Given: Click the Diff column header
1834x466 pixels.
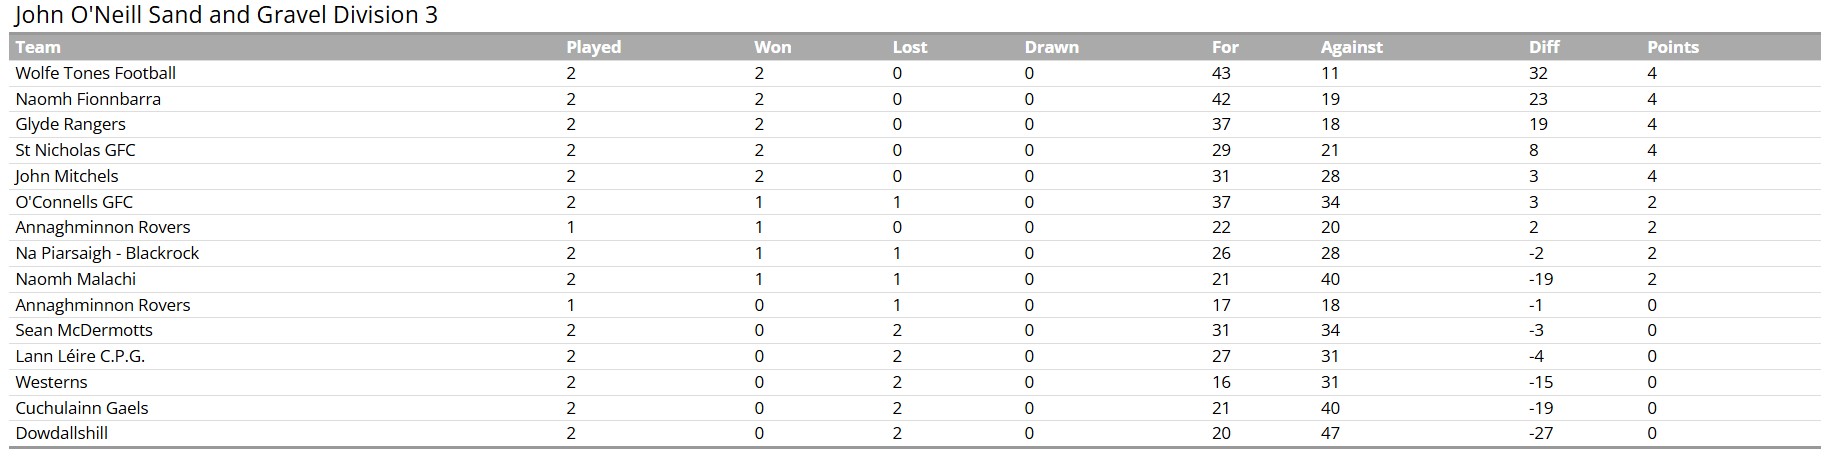Looking at the screenshot, I should (1543, 47).
